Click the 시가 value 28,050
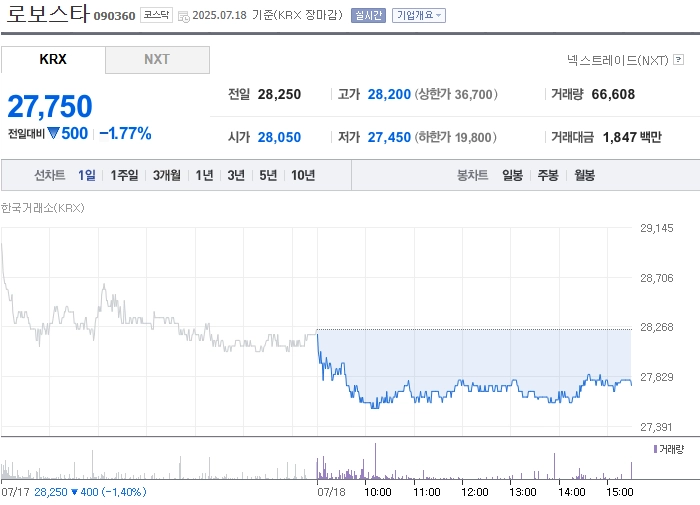This screenshot has height=505, width=700. coord(279,137)
